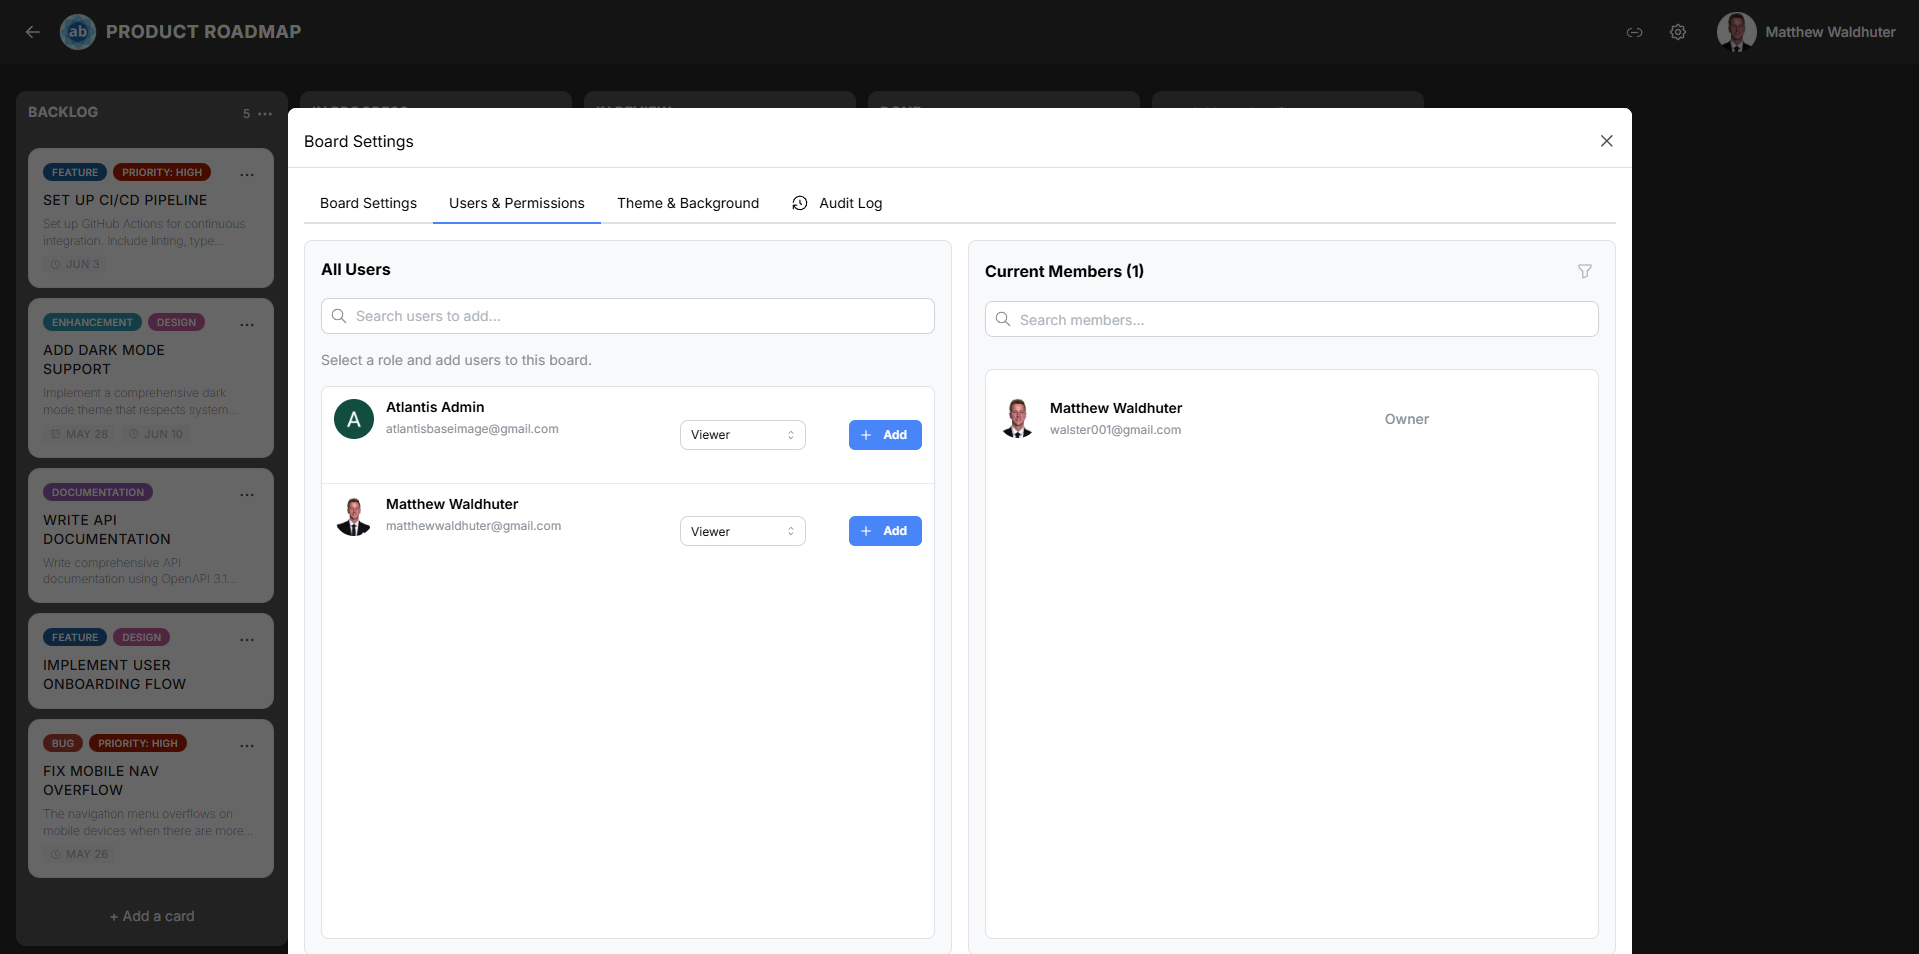
Task: Click Add a card in Backlog
Action: click(x=152, y=916)
